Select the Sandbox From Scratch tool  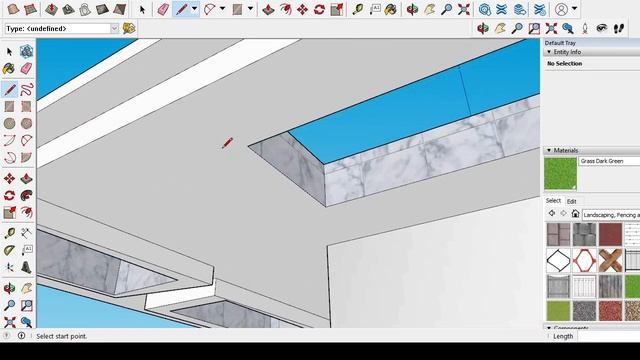(x=30, y=9)
